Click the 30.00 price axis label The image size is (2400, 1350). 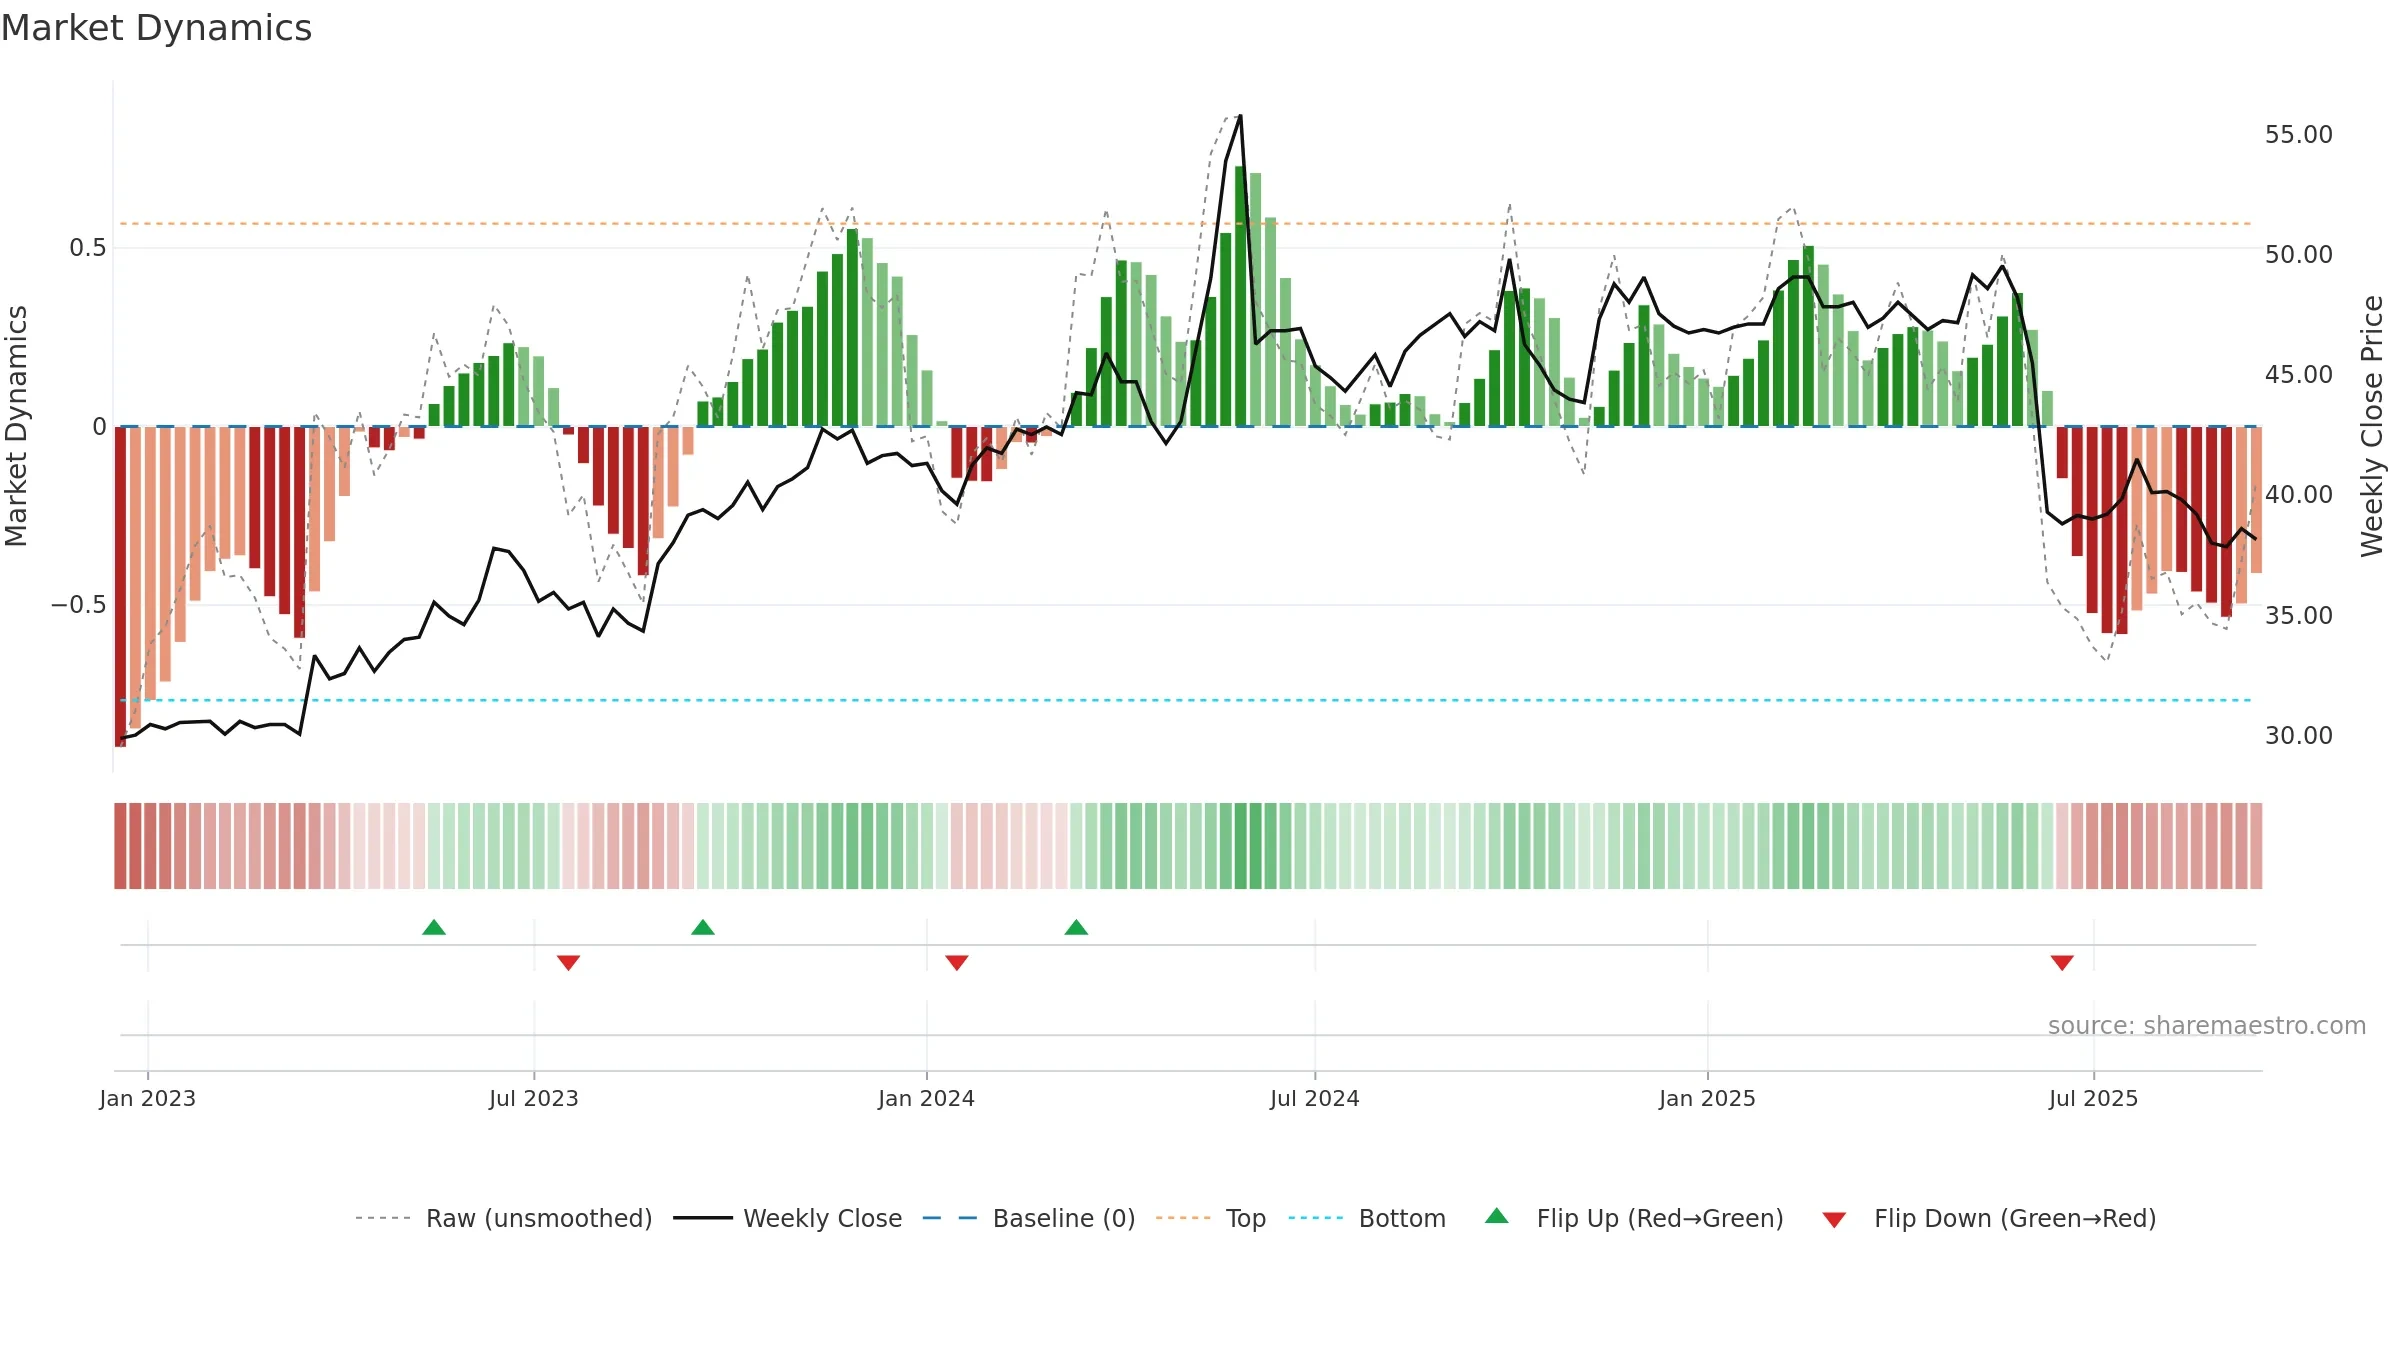(x=2299, y=735)
